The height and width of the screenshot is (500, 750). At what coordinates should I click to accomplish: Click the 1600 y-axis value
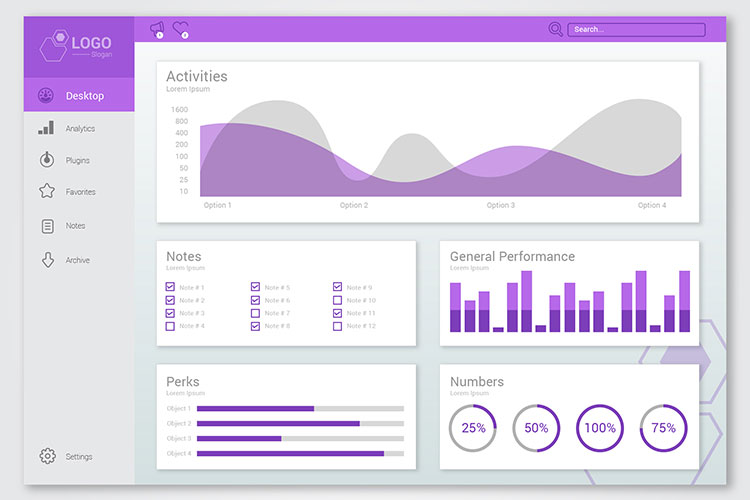pos(179,110)
